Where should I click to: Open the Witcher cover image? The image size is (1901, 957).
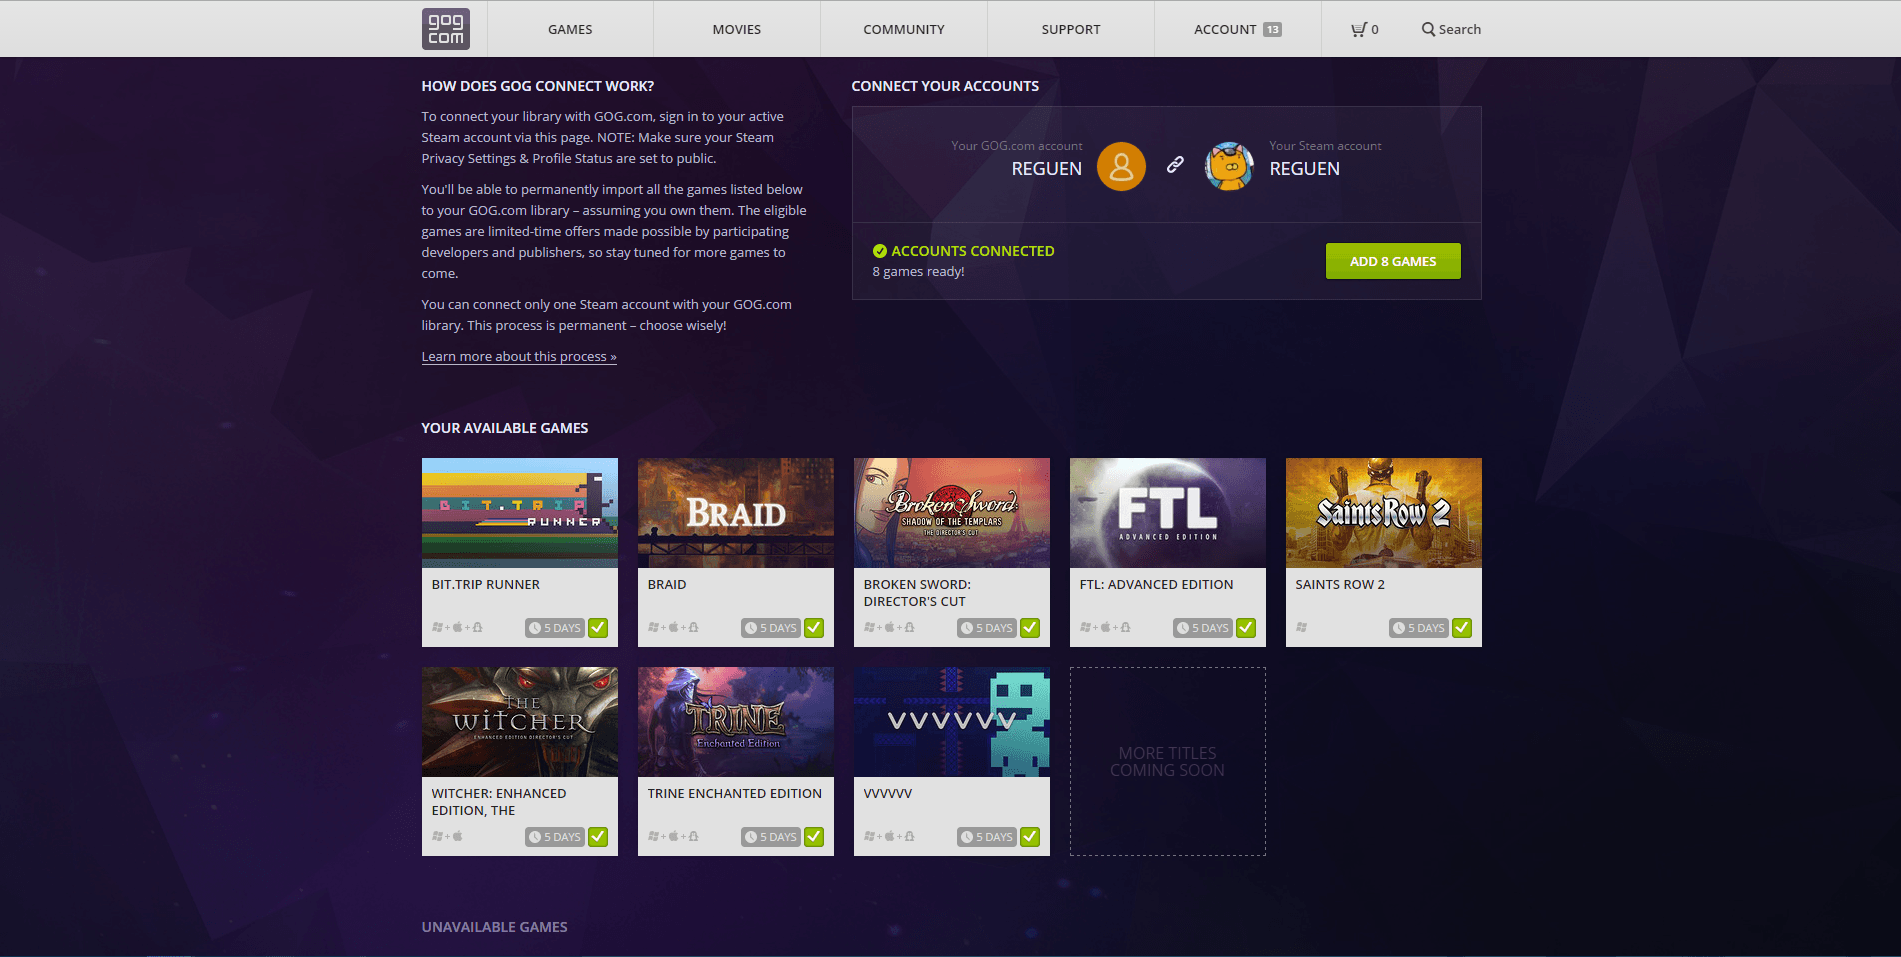[520, 722]
